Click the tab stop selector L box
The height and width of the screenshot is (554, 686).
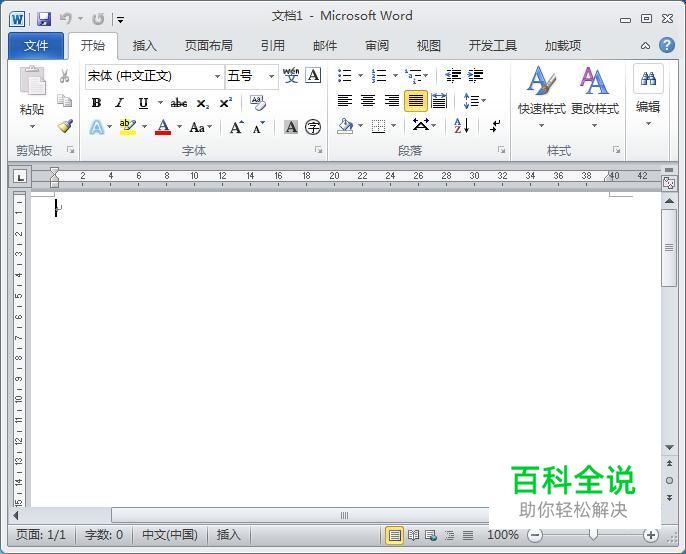click(20, 177)
